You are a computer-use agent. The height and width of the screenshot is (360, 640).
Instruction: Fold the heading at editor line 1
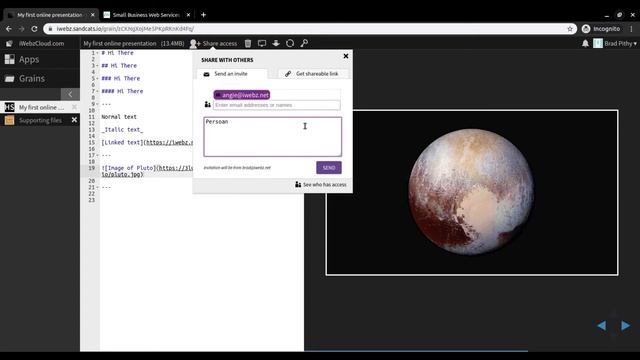tap(98, 53)
